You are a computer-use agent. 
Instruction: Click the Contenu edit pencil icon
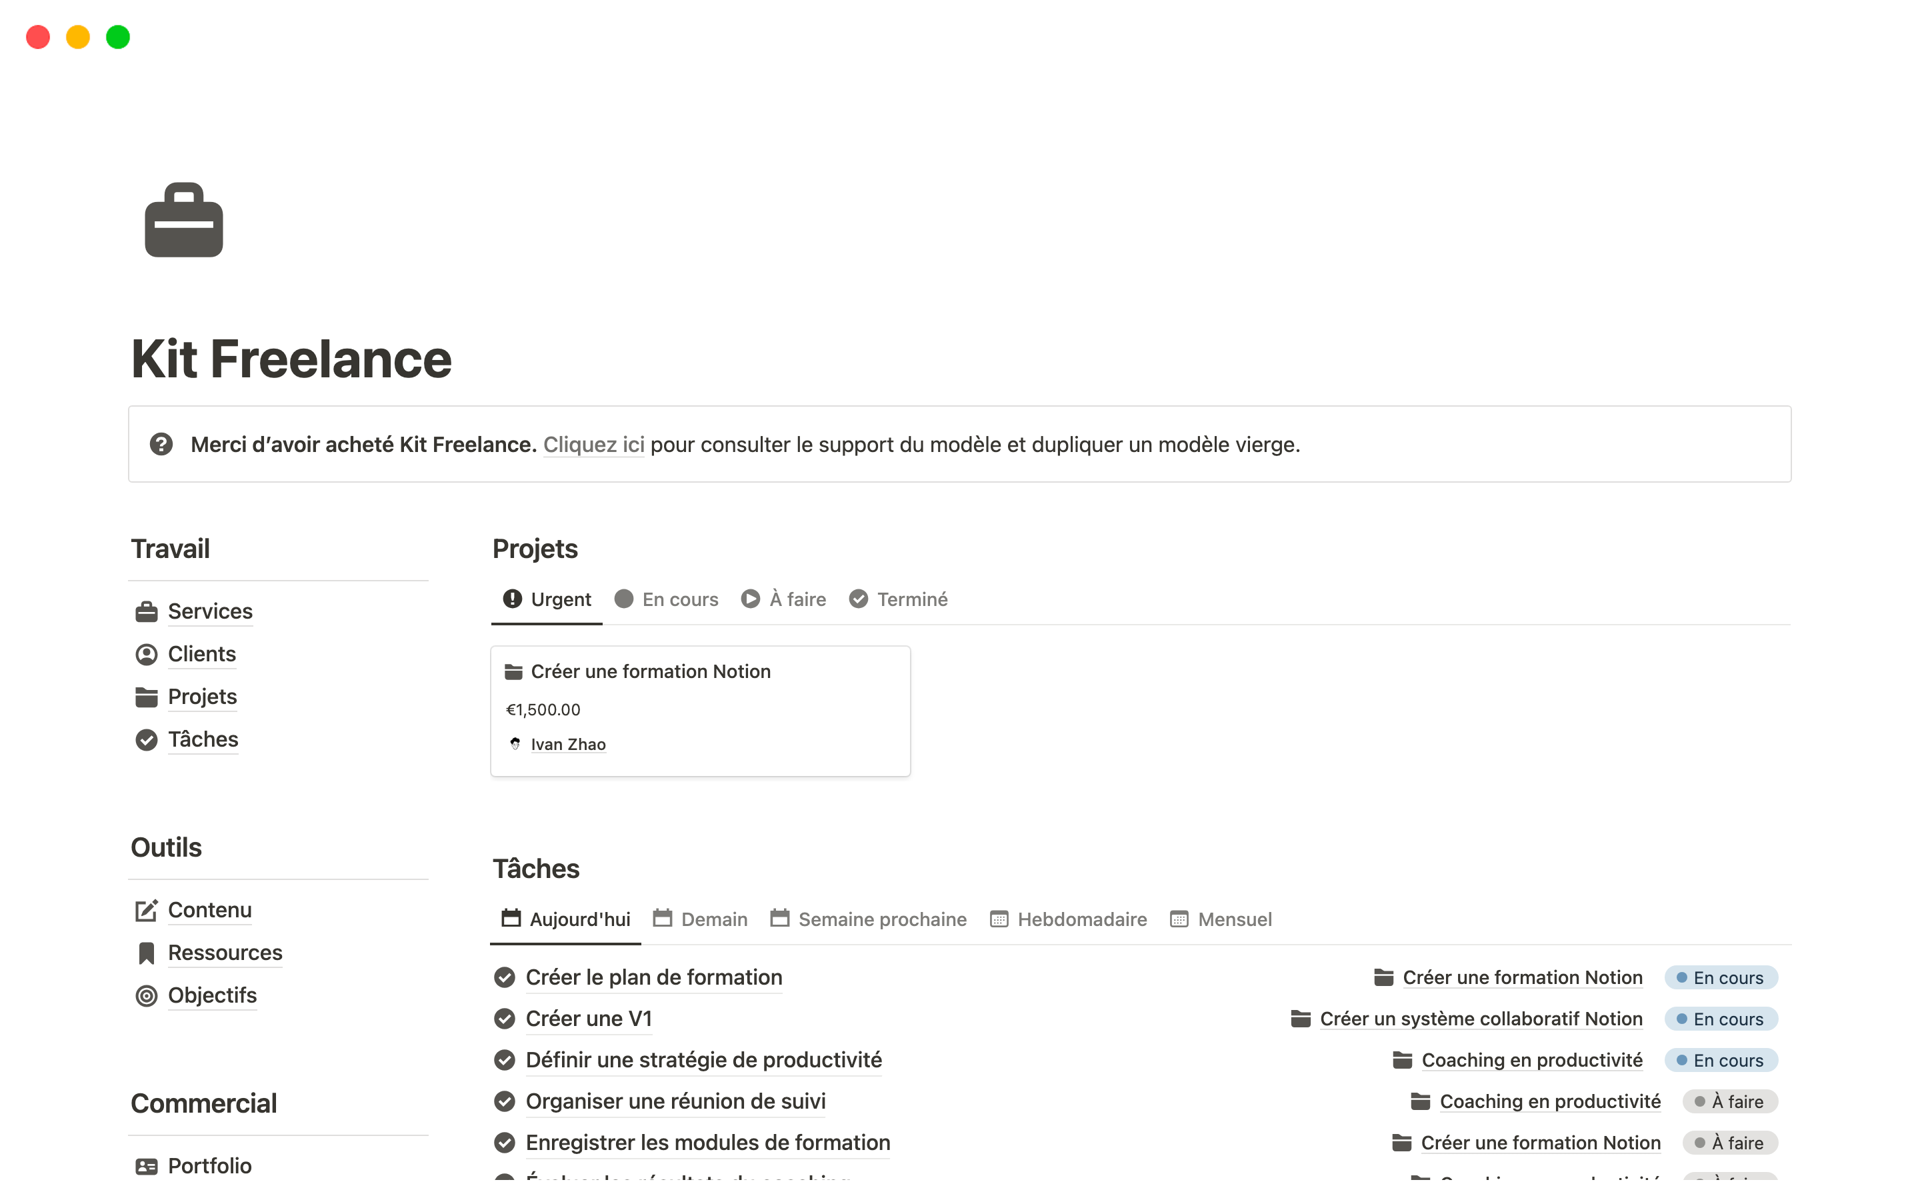[146, 910]
